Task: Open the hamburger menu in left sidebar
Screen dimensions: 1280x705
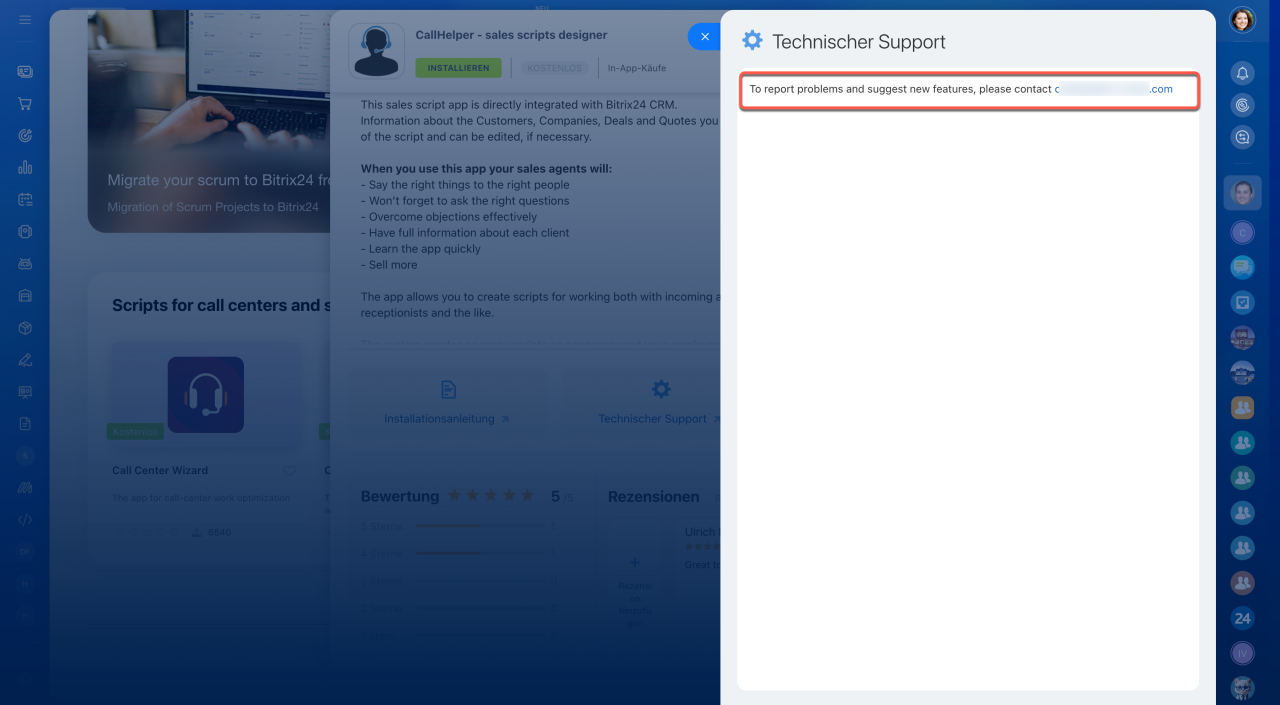Action: tap(25, 20)
